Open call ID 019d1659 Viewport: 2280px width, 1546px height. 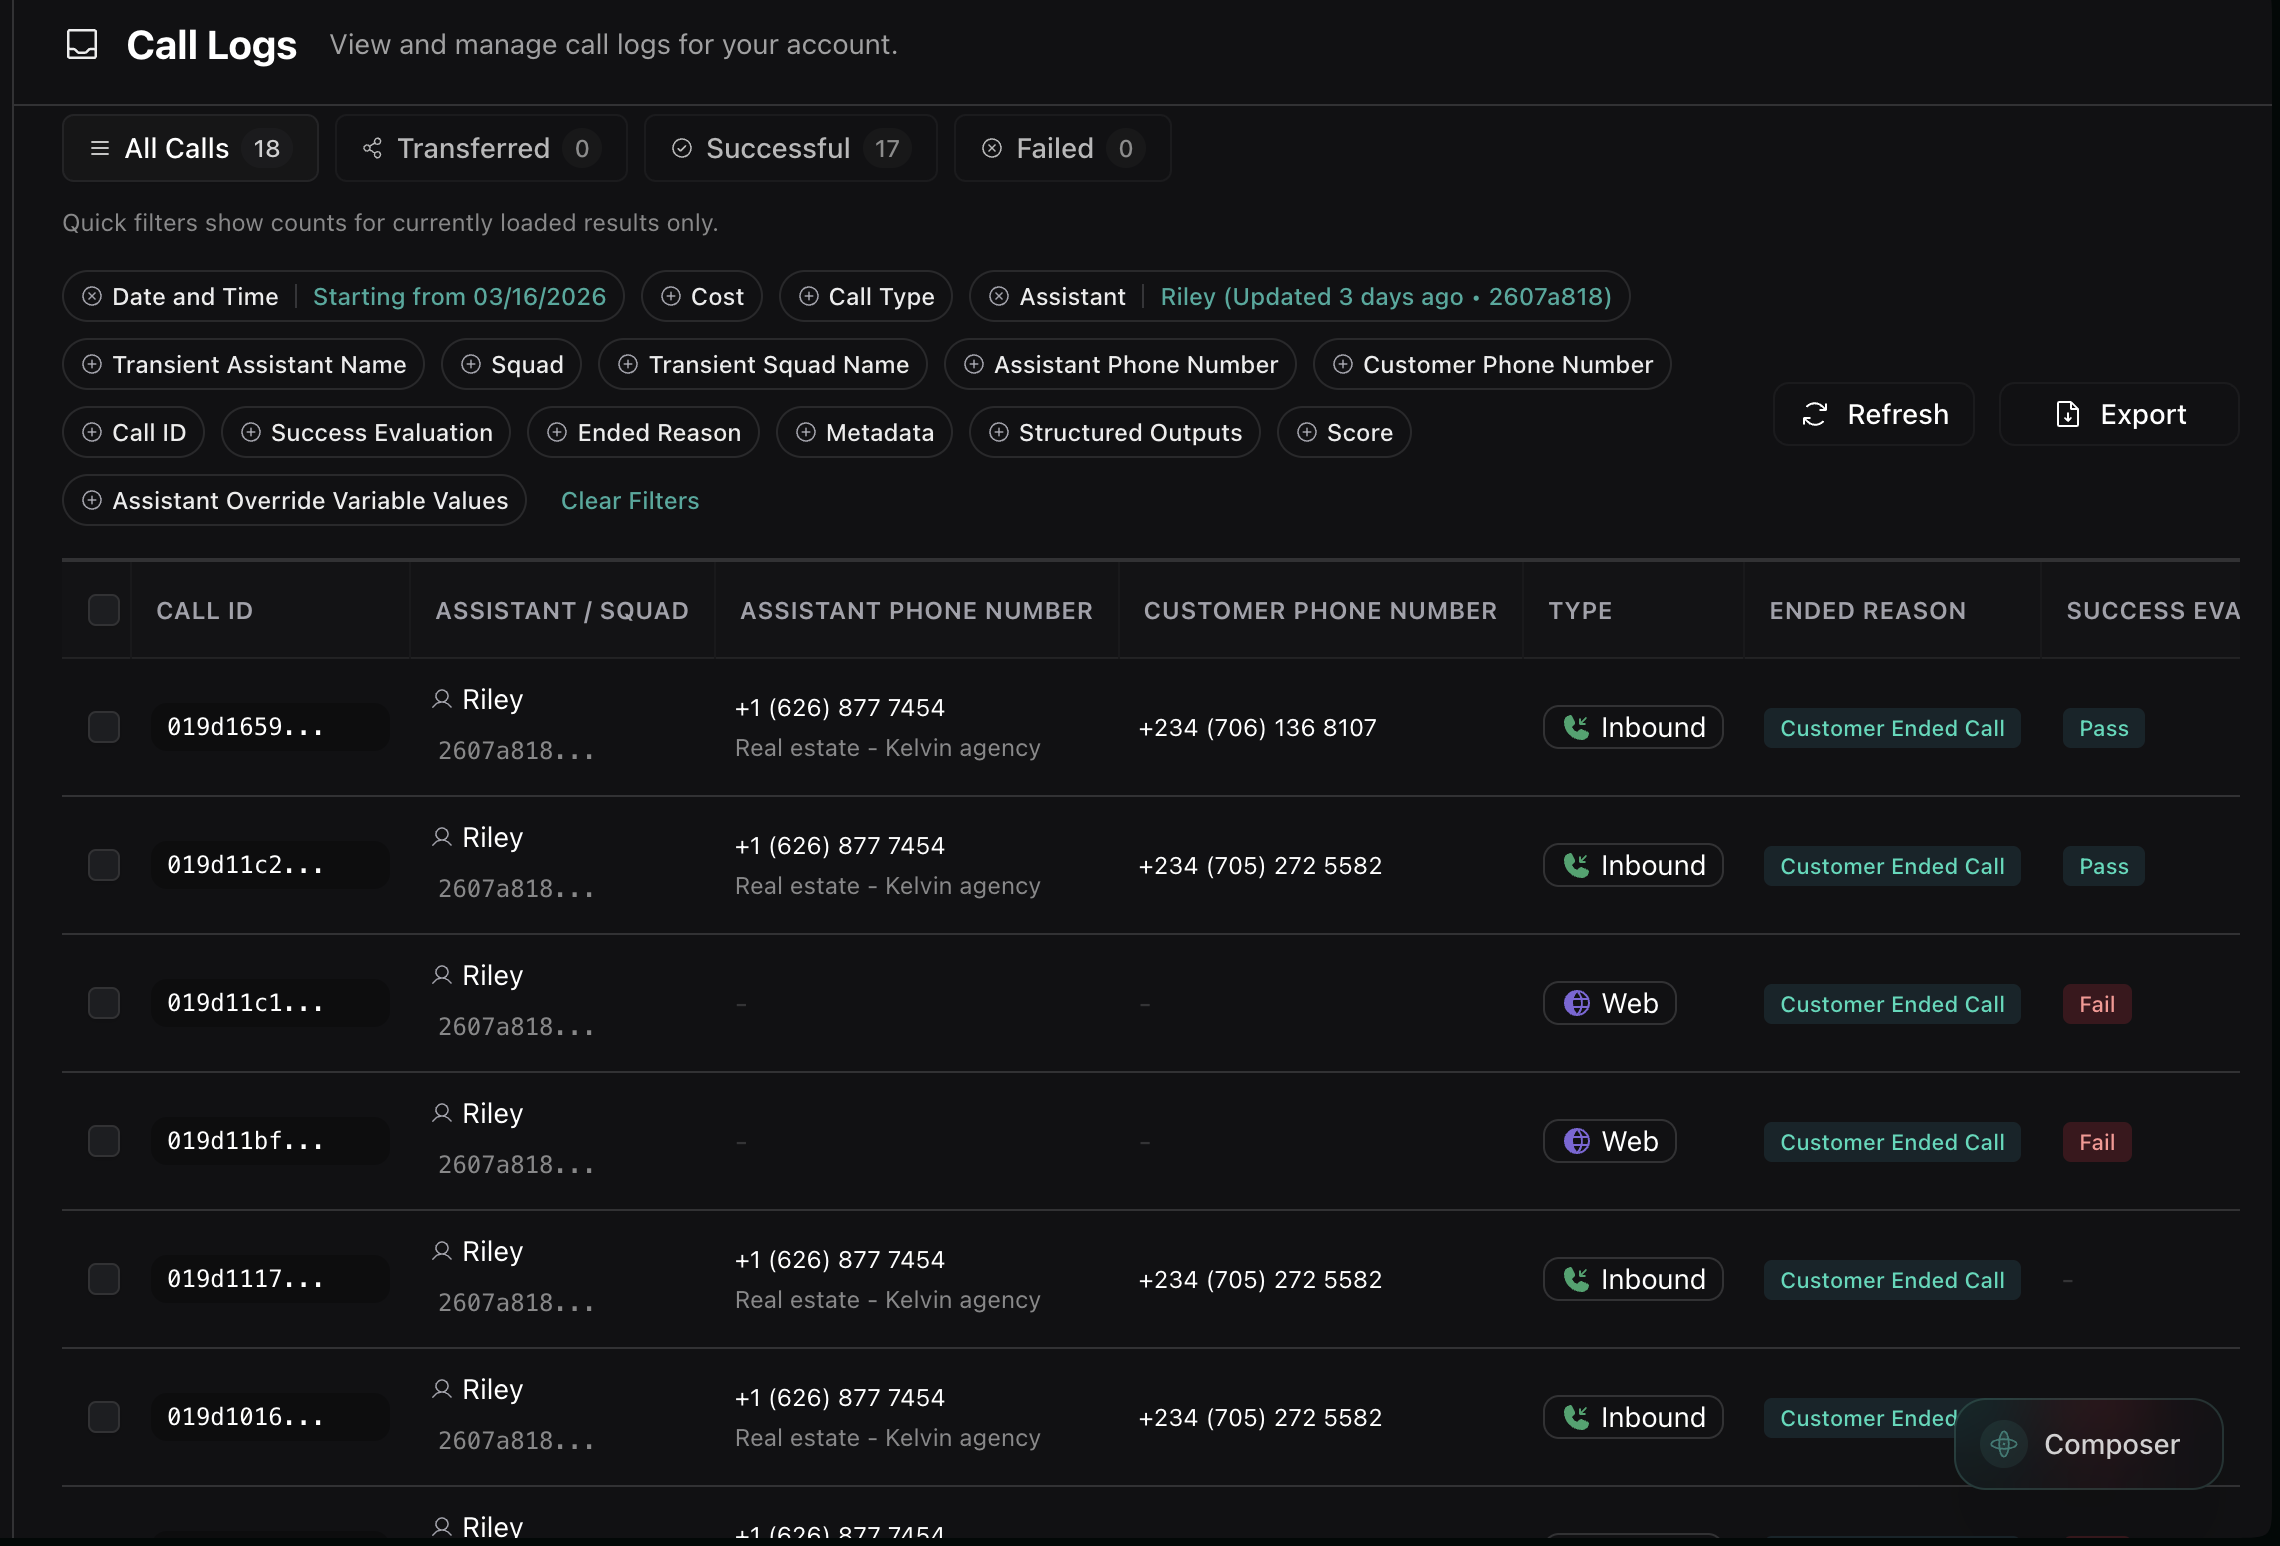tap(270, 727)
